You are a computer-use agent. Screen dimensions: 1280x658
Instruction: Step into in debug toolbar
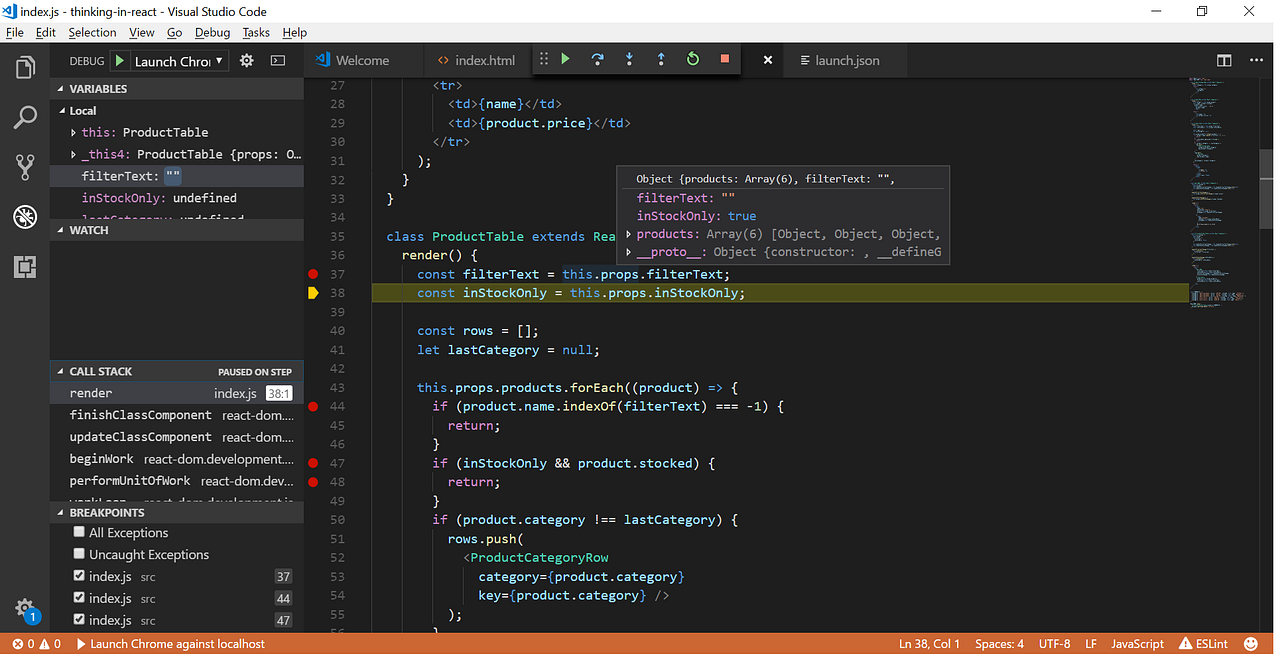[629, 59]
